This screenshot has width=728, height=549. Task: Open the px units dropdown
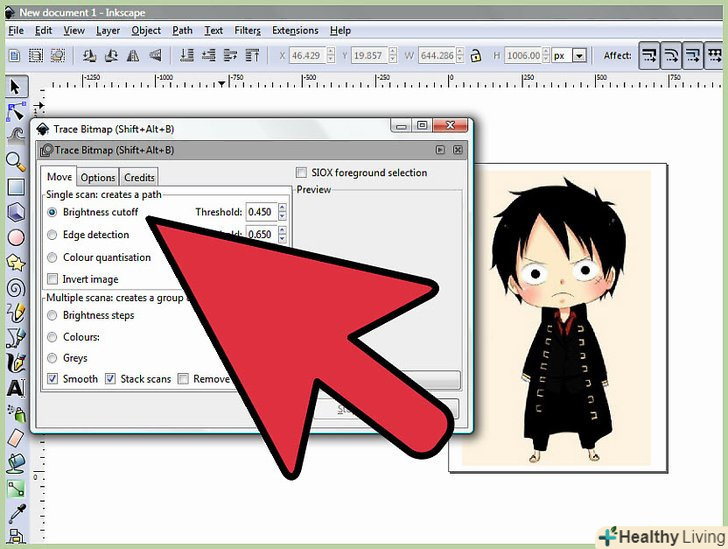coord(579,56)
